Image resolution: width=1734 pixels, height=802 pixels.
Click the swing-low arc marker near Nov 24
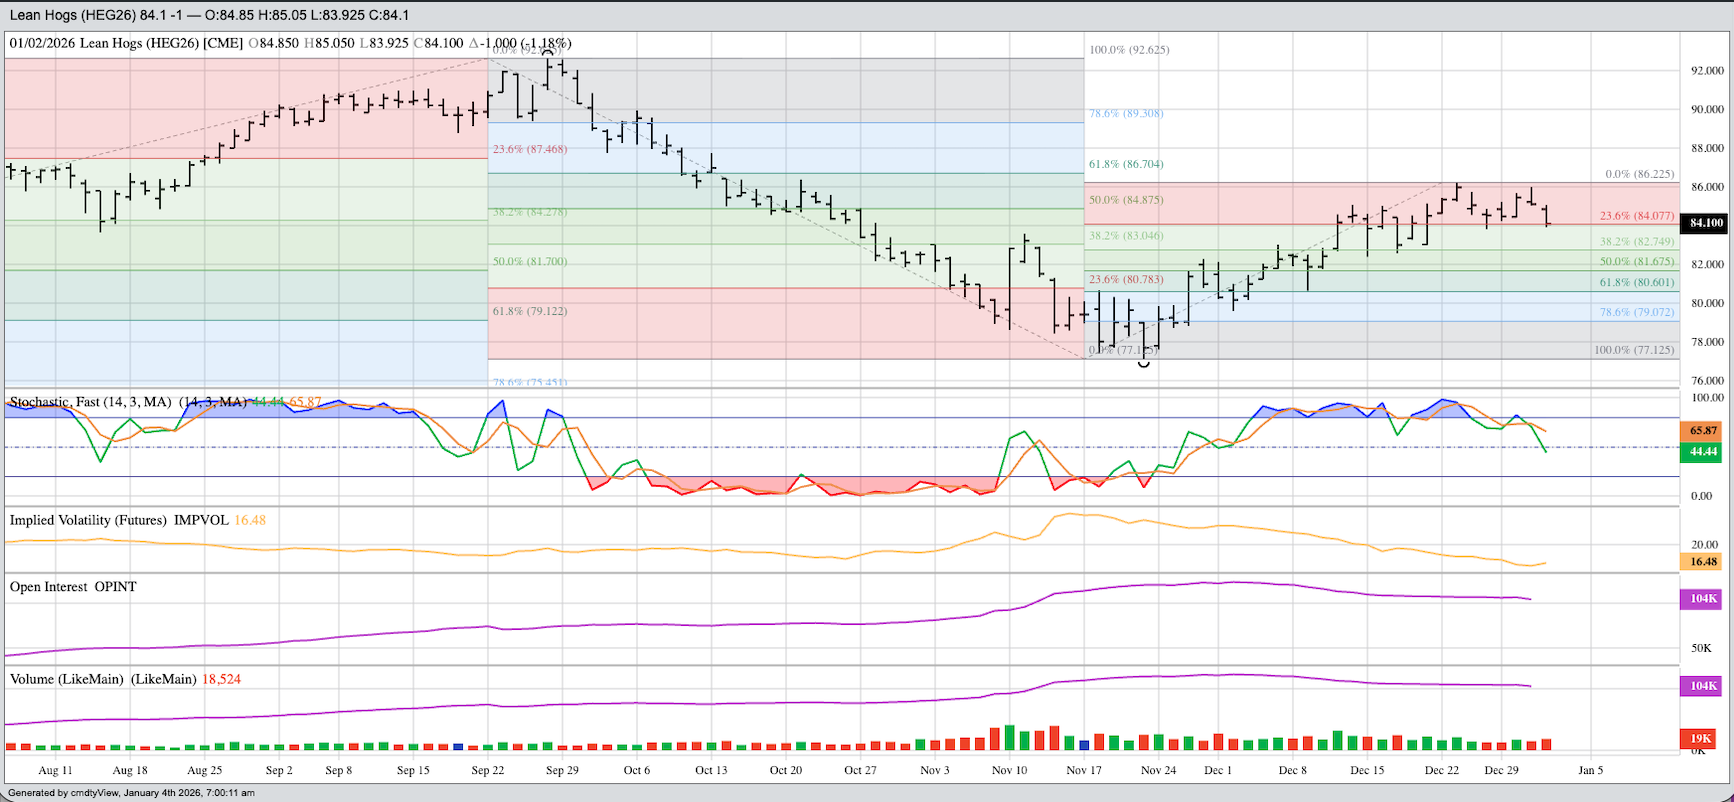[1144, 364]
